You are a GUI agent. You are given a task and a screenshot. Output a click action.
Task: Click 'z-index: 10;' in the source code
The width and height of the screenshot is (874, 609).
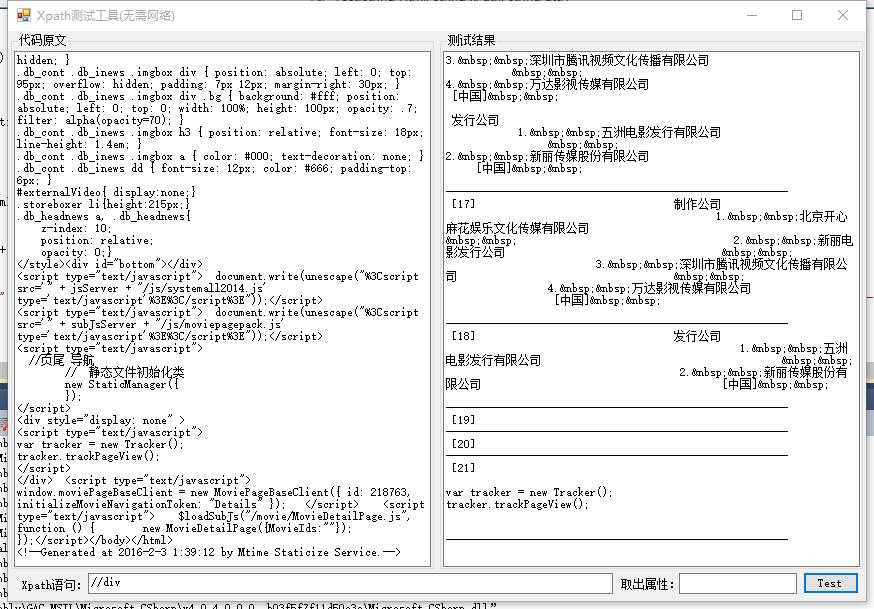point(76,228)
